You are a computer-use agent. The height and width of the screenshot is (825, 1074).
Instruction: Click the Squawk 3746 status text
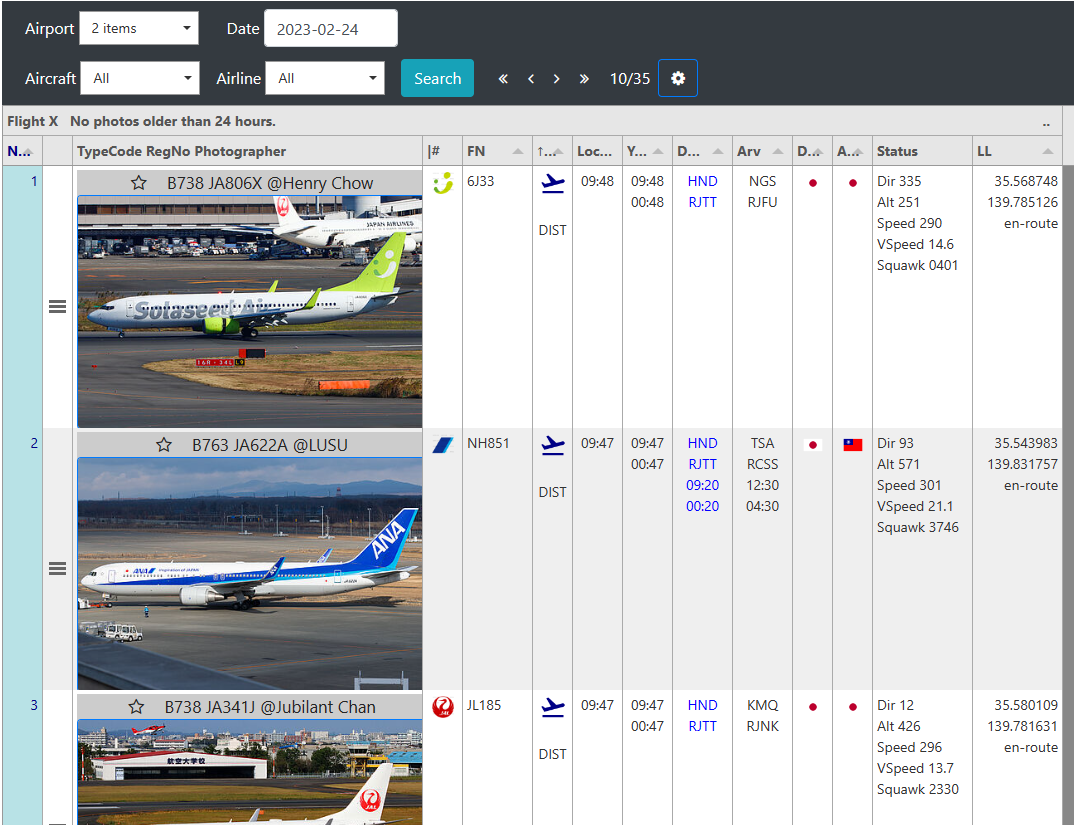click(918, 527)
